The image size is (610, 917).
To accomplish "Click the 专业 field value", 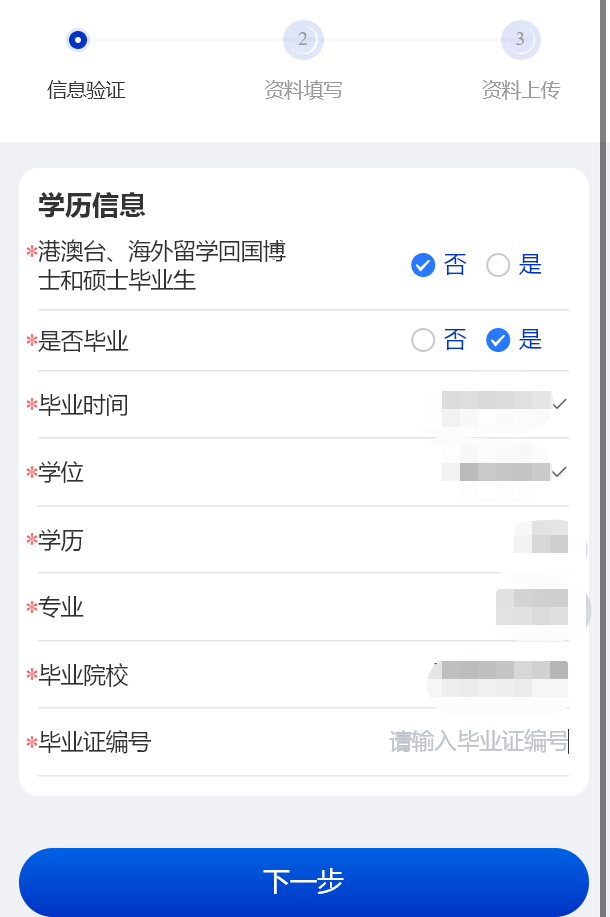I will point(532,607).
